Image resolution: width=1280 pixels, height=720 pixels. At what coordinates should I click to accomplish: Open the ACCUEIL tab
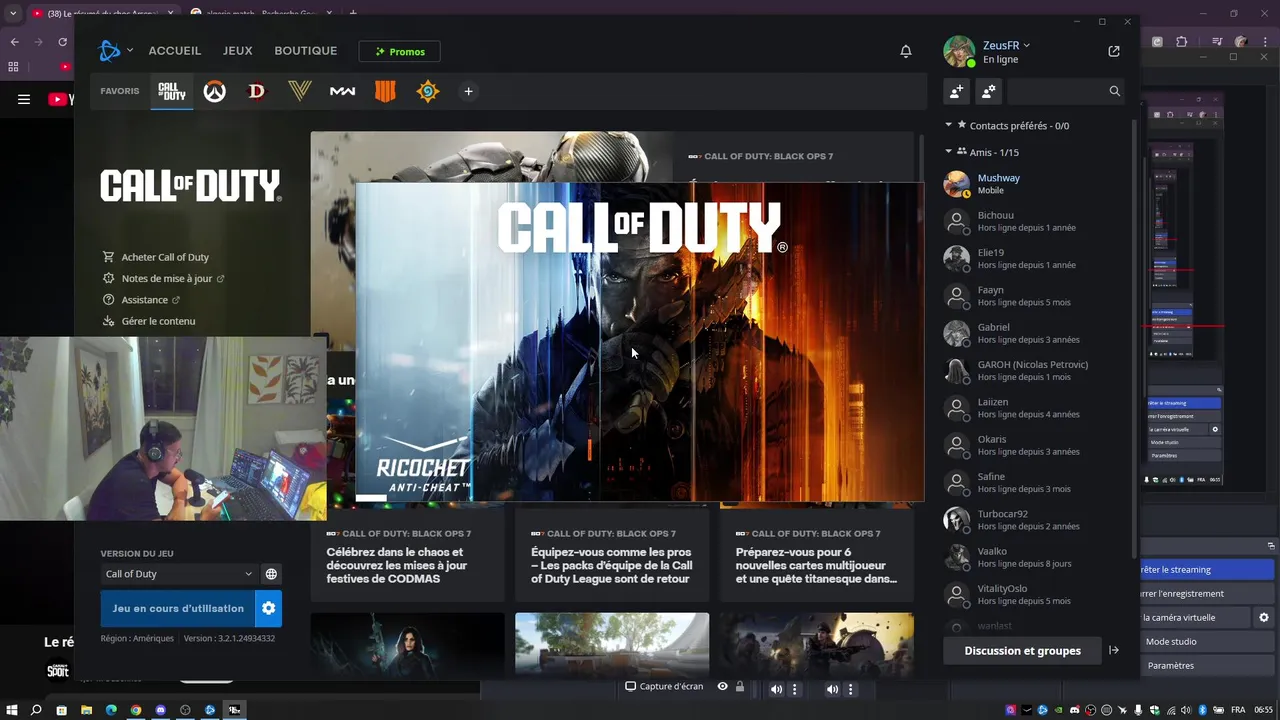(x=175, y=51)
